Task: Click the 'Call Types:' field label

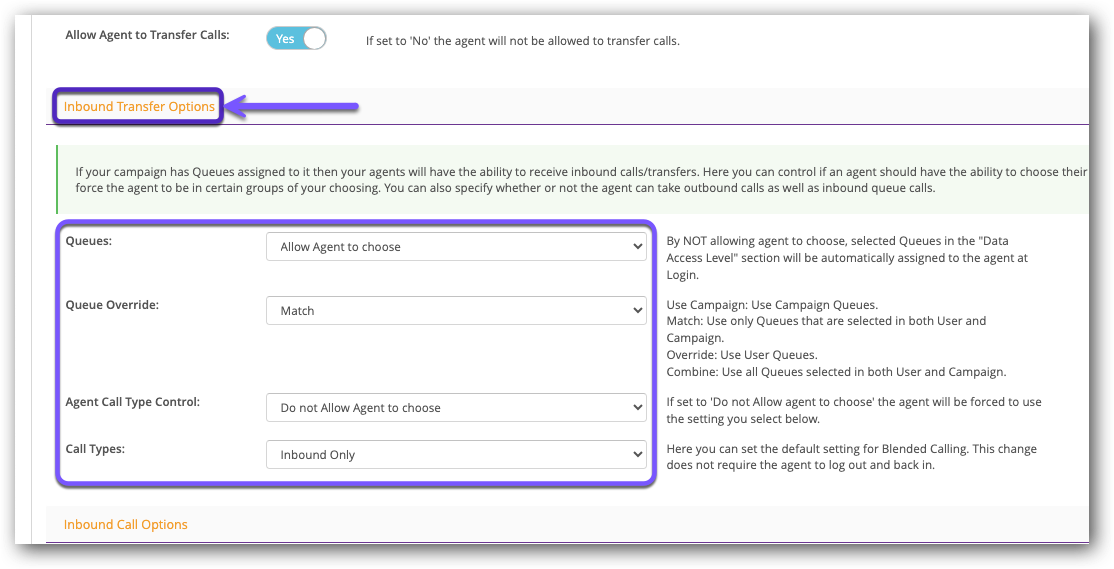Action: tap(95, 449)
